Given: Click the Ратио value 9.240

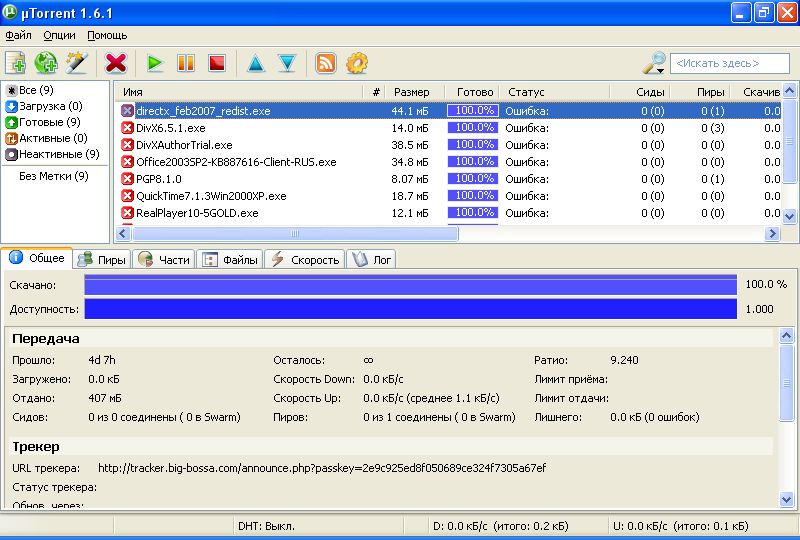Looking at the screenshot, I should click(624, 360).
